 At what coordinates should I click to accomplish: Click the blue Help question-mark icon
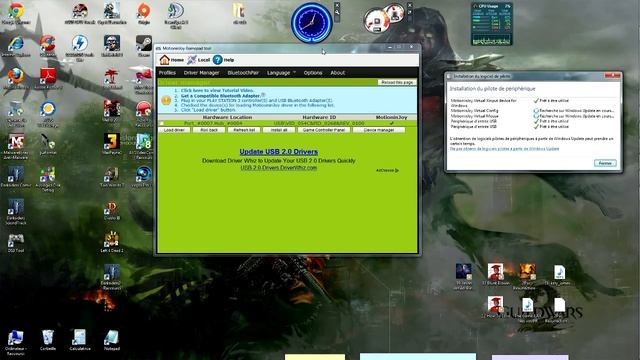point(218,60)
